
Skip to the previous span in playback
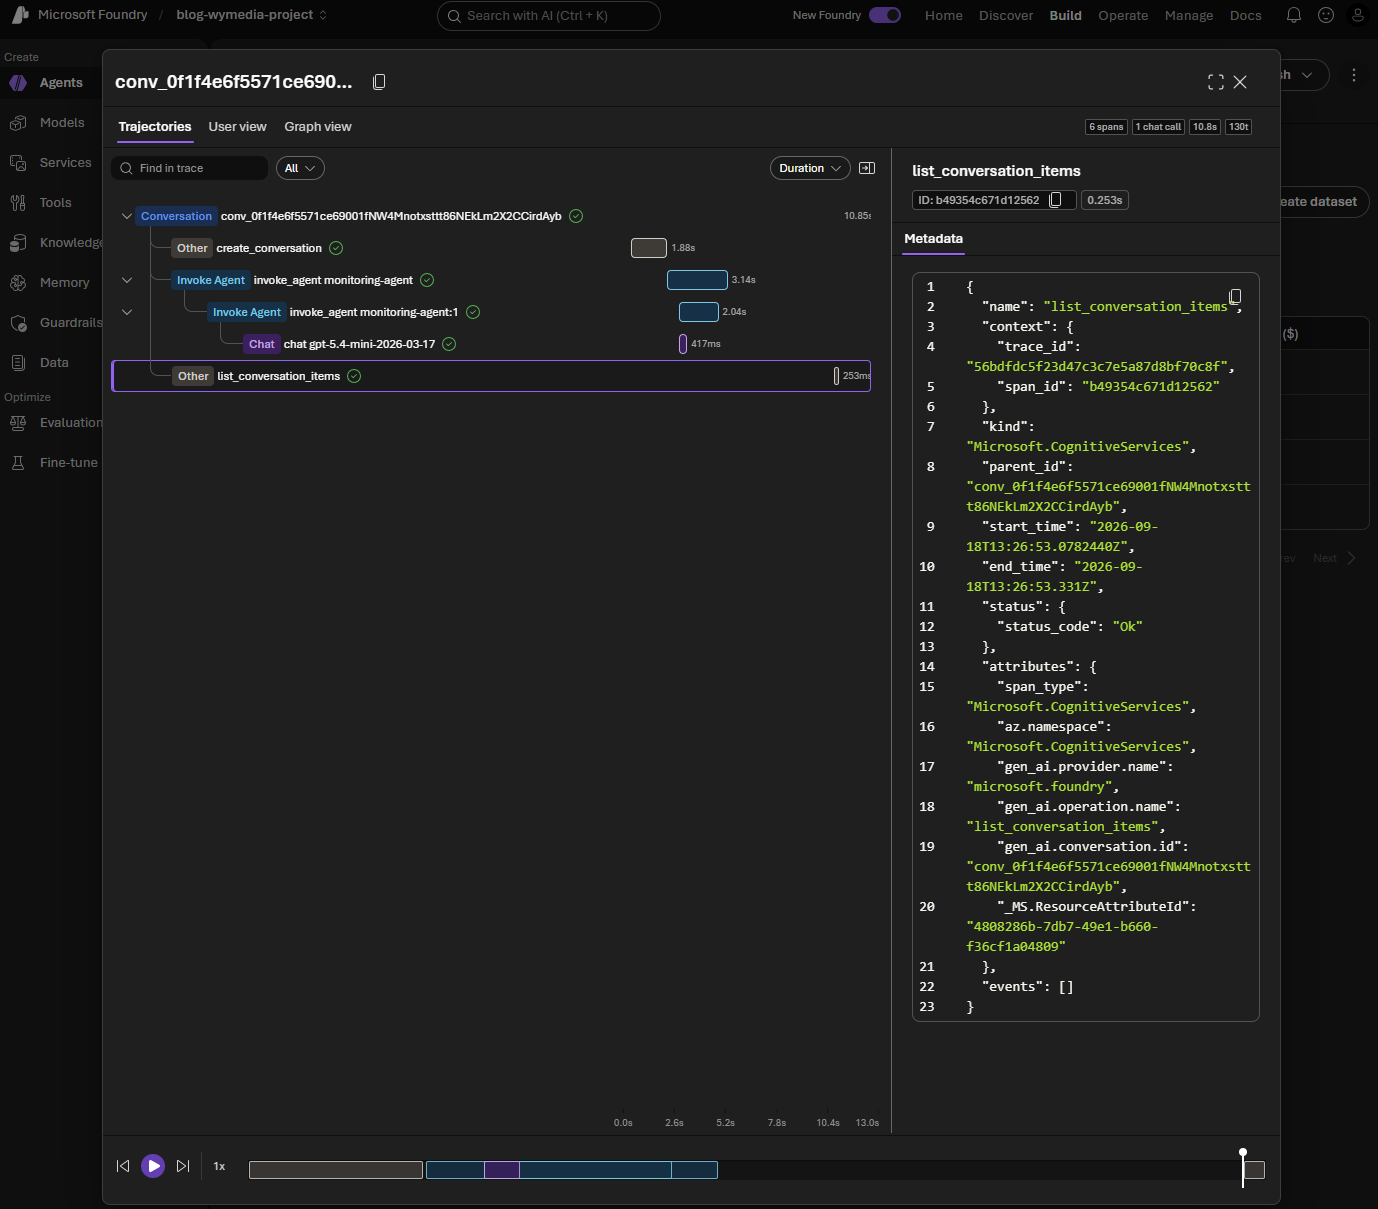coord(123,1166)
